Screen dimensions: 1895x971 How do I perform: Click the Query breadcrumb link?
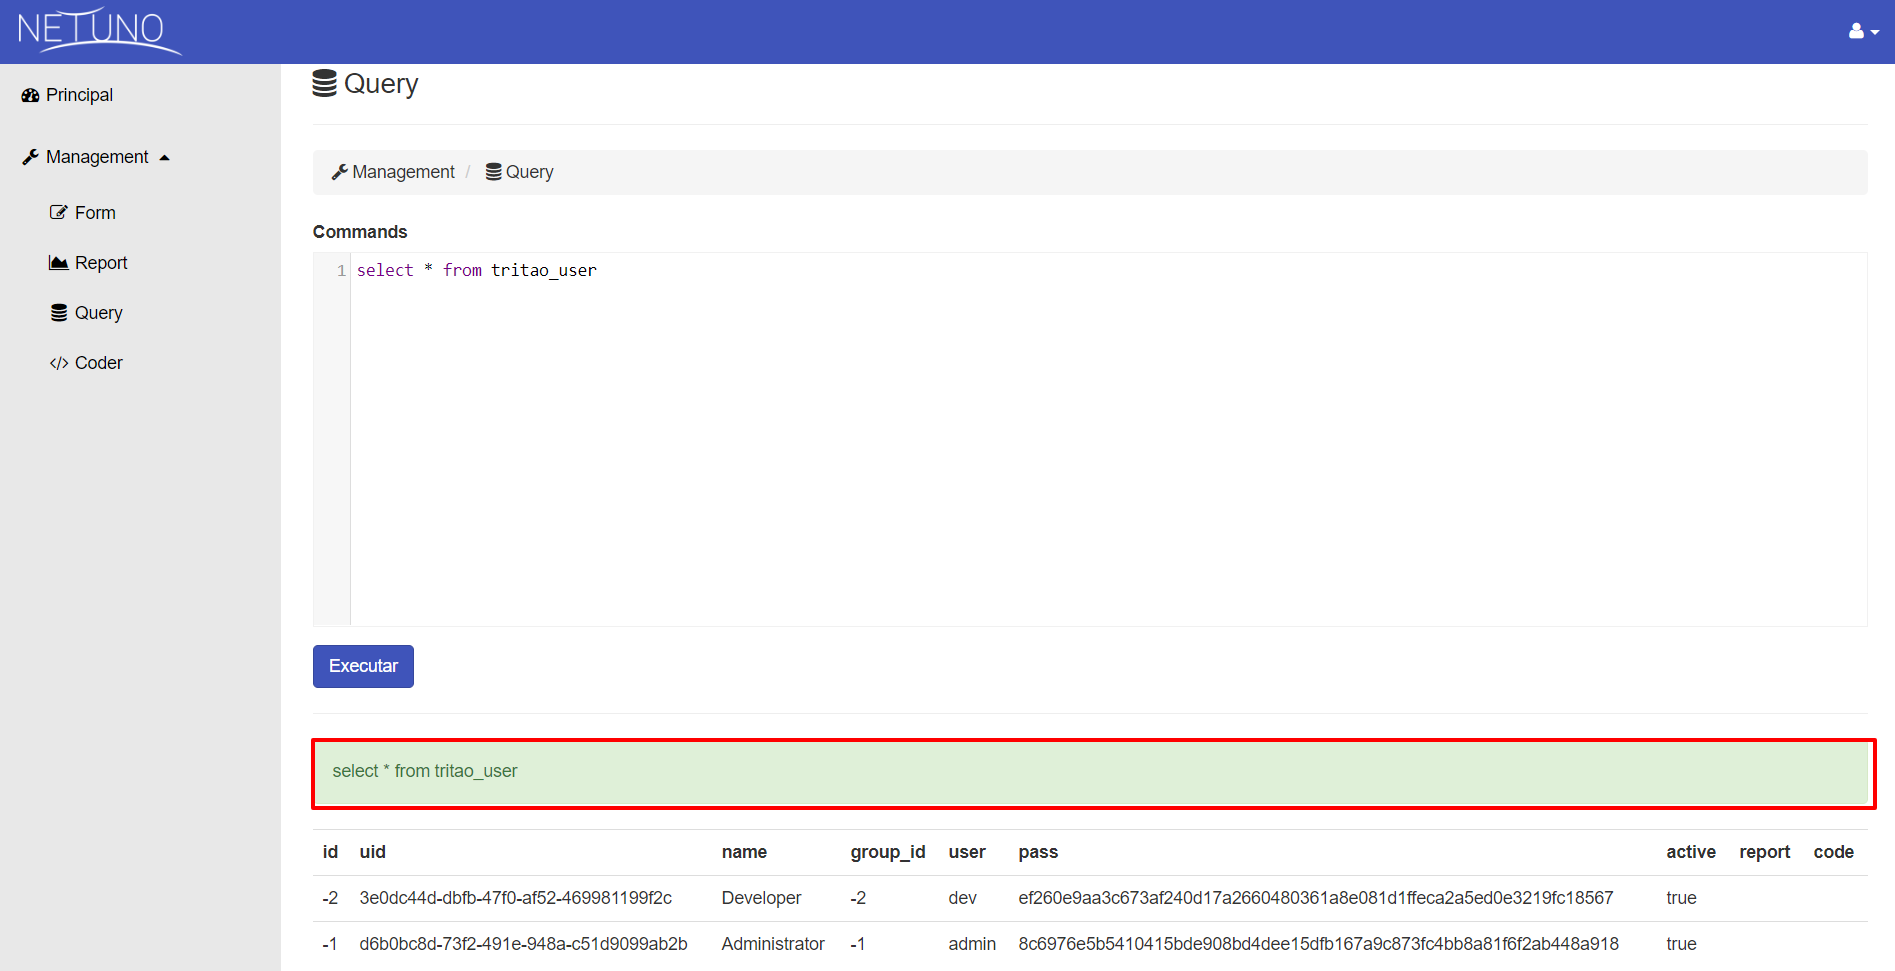529,172
